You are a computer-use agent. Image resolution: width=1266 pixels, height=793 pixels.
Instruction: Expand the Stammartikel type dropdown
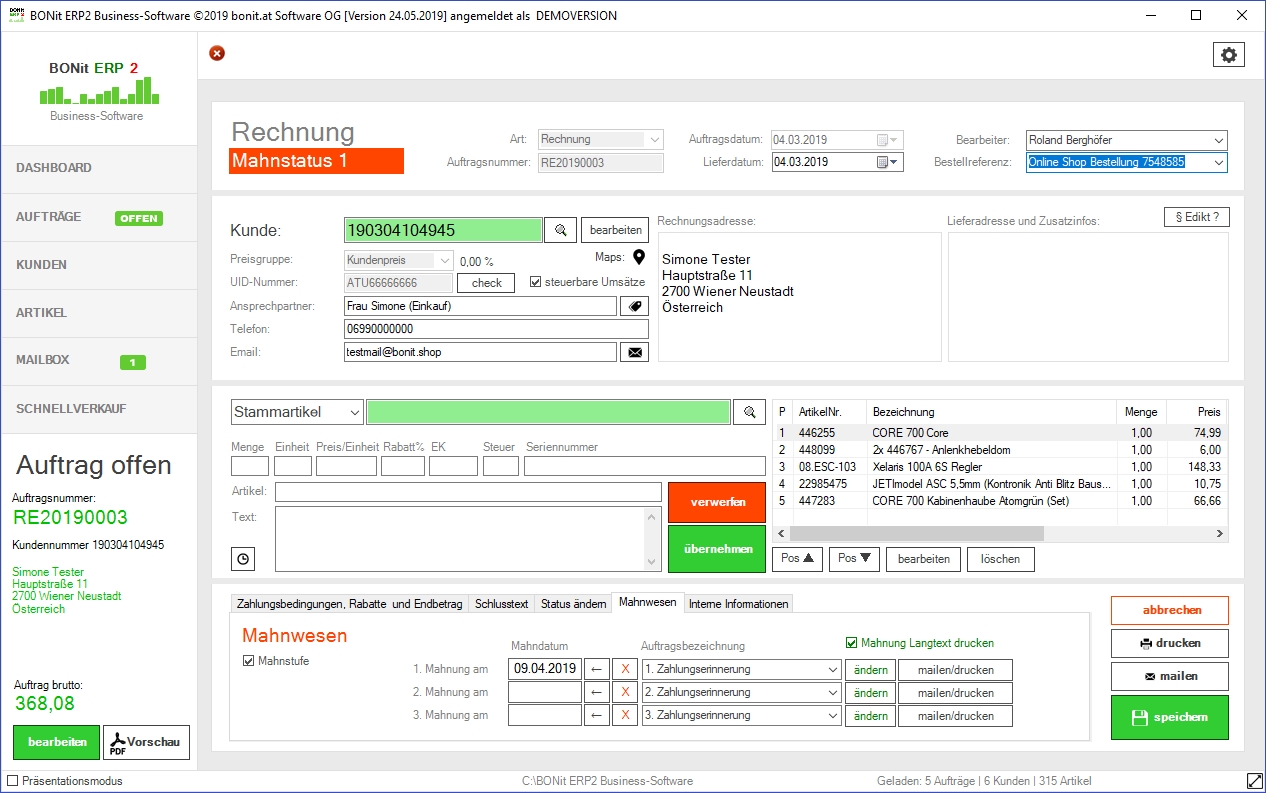point(354,412)
